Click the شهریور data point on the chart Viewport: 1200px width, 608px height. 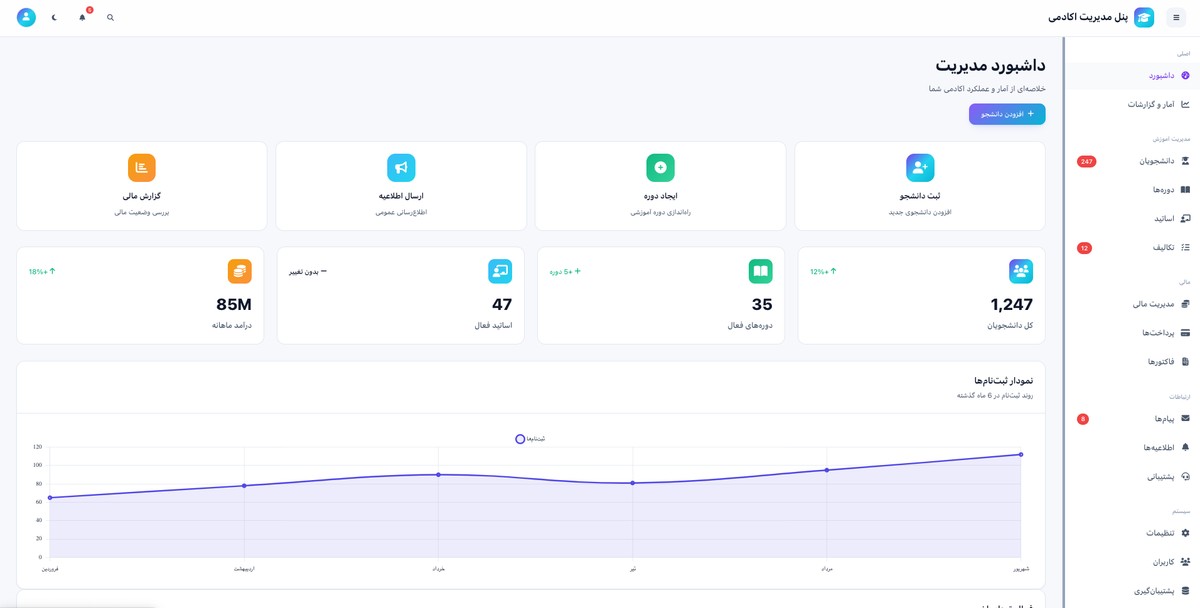click(1021, 454)
